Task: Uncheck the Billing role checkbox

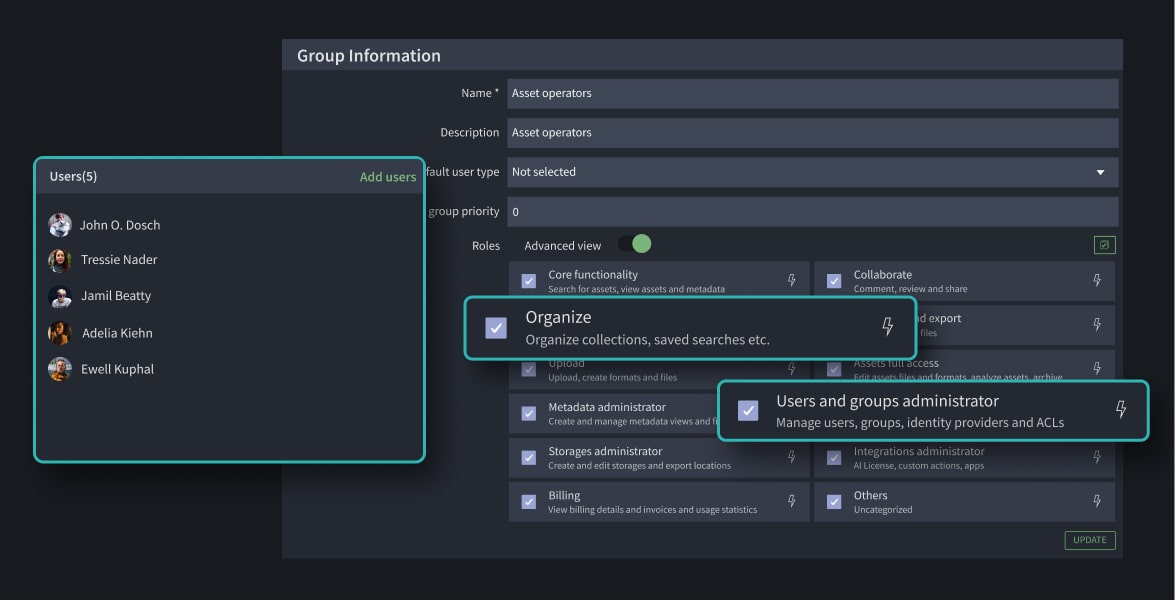Action: pyautogui.click(x=528, y=501)
